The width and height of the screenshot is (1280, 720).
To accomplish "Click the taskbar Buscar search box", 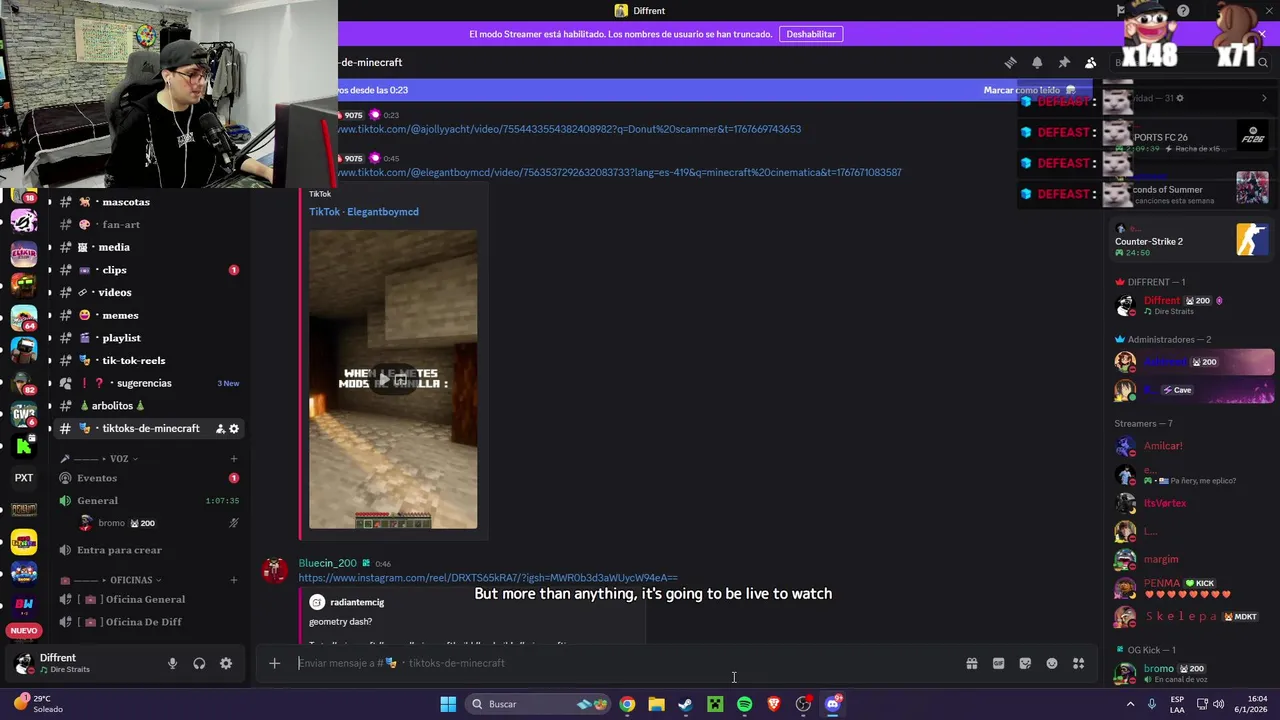I will click(540, 704).
